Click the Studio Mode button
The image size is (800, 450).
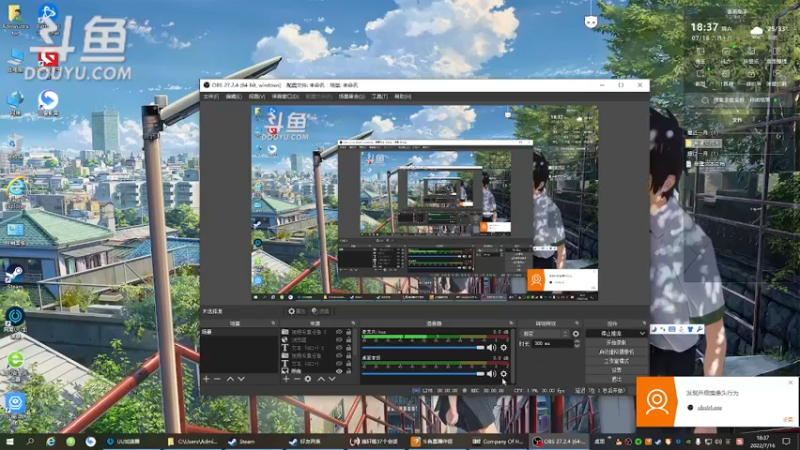point(616,361)
